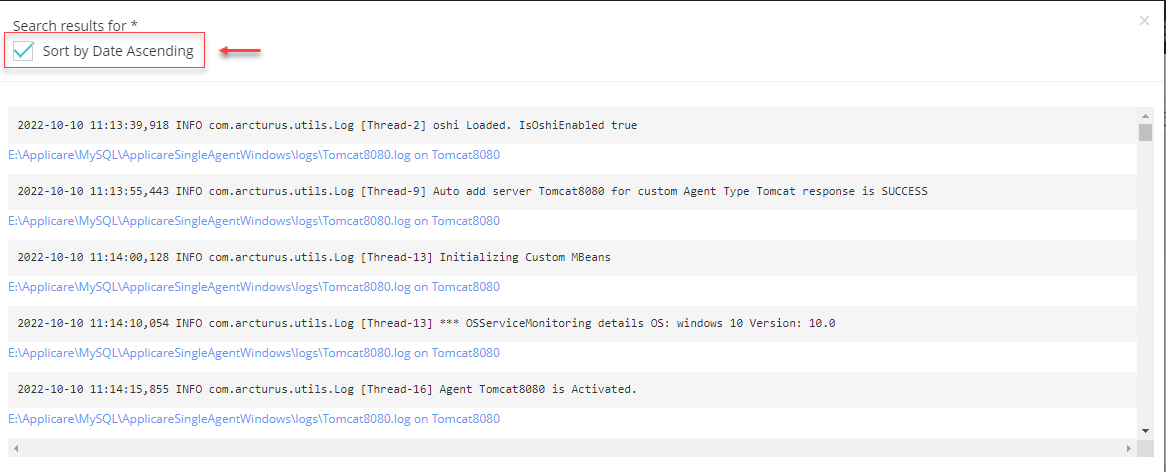Click the vertical scrollbar thumb
The image size is (1166, 472).
[x=1145, y=132]
